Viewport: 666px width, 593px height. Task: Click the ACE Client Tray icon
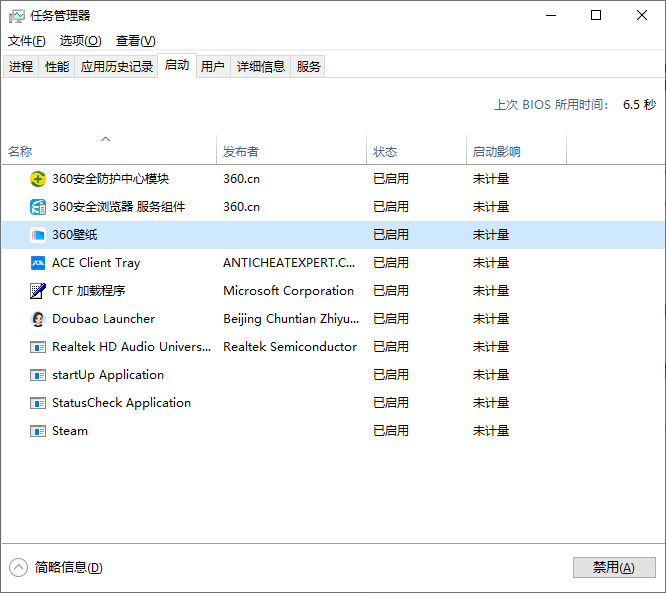(x=38, y=263)
